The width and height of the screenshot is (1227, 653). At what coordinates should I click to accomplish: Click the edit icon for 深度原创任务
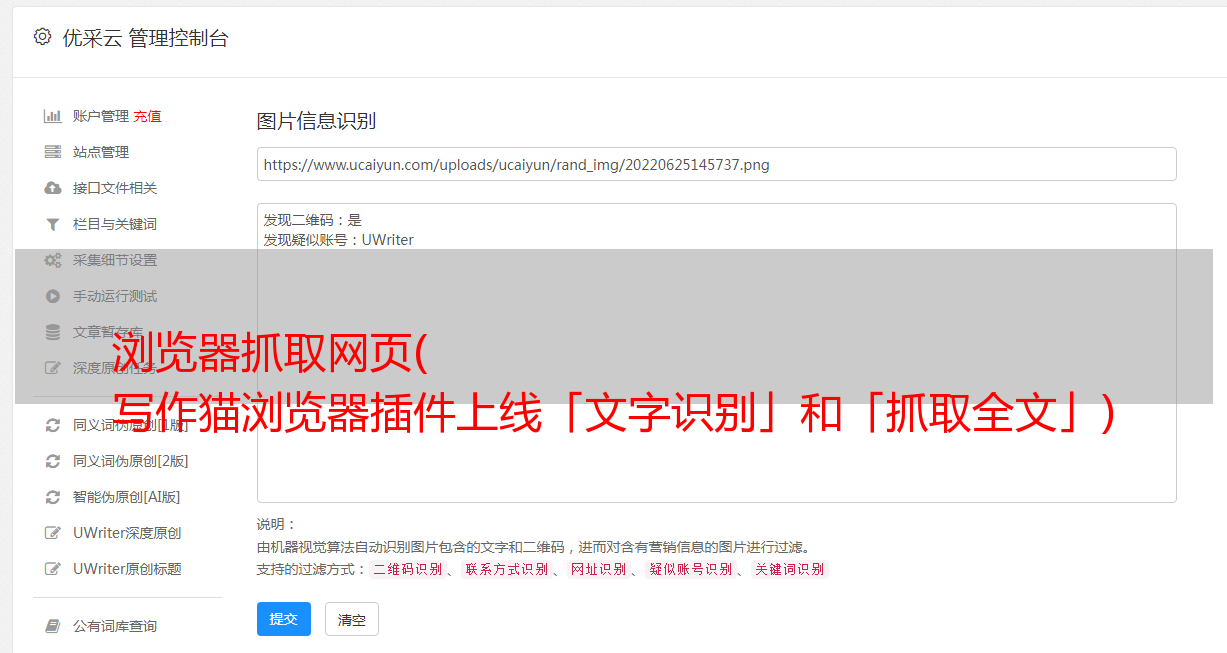[53, 368]
